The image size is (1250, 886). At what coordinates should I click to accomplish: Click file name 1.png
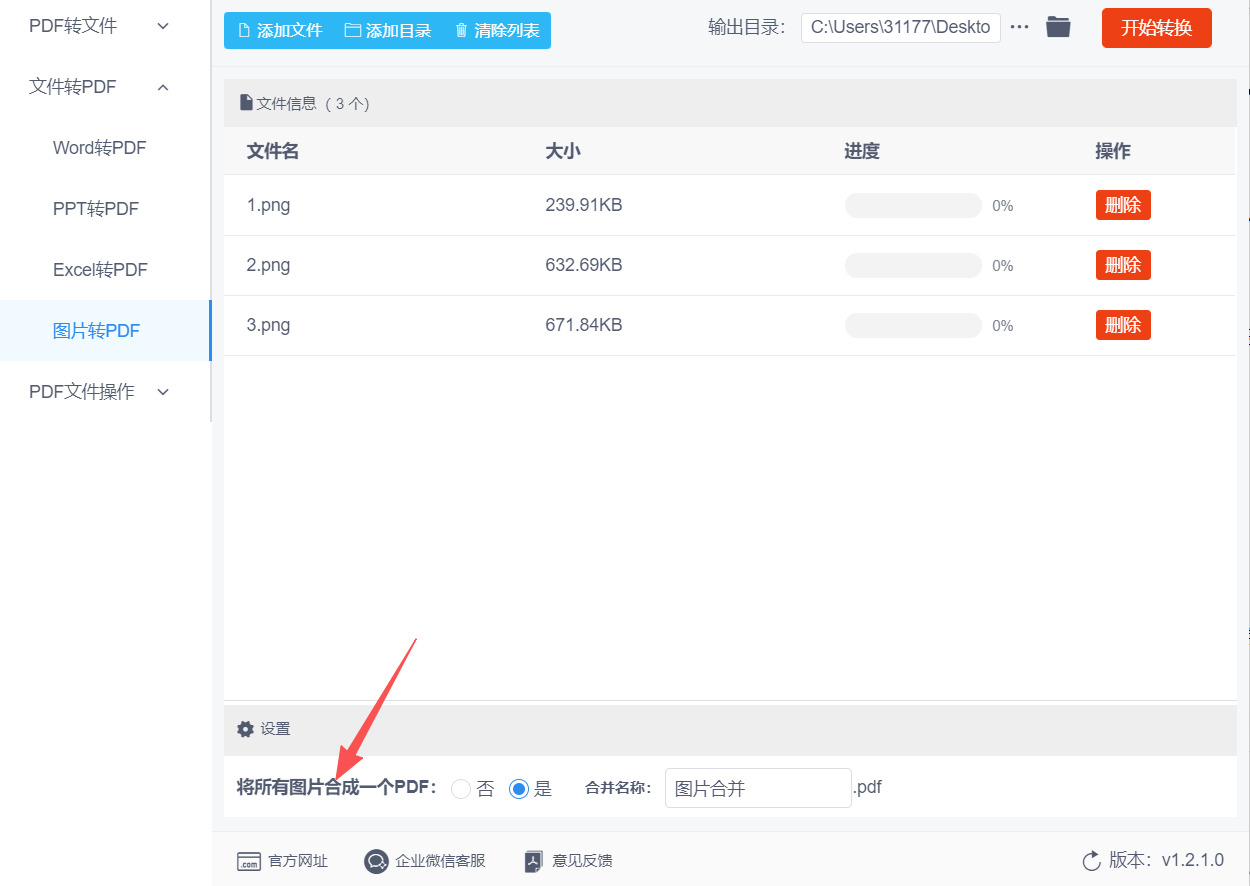(x=269, y=206)
